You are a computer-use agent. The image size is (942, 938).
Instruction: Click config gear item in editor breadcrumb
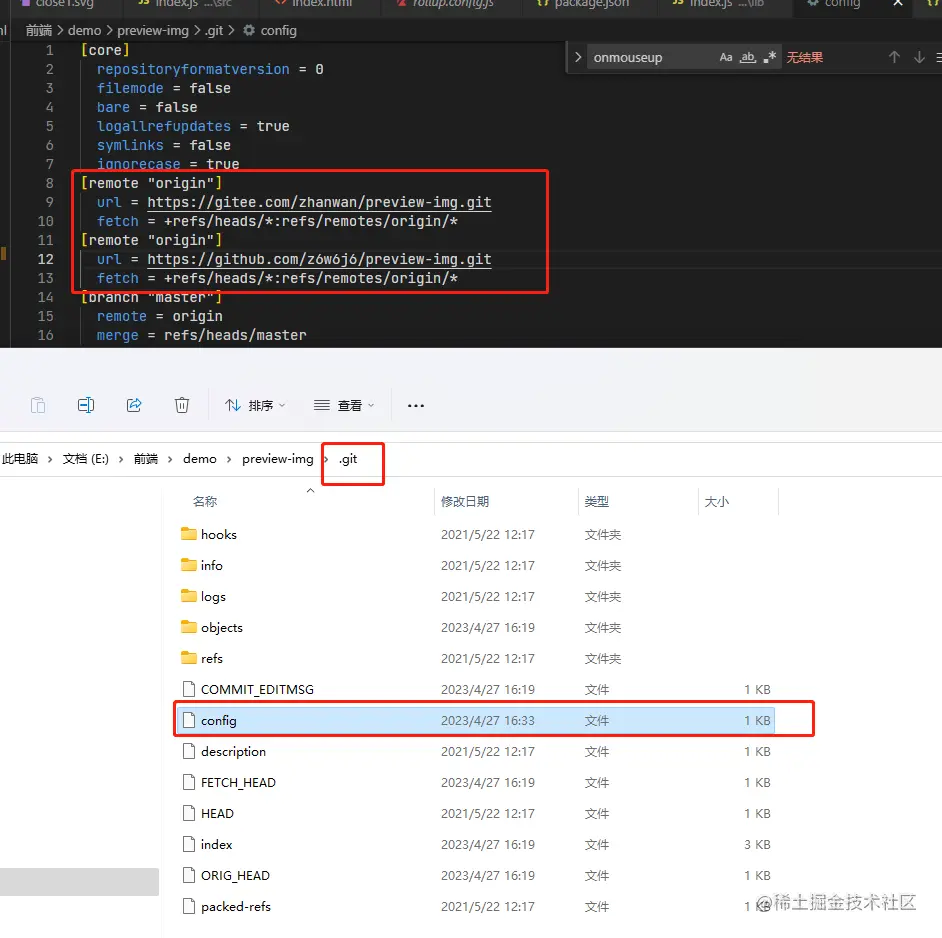click(270, 31)
